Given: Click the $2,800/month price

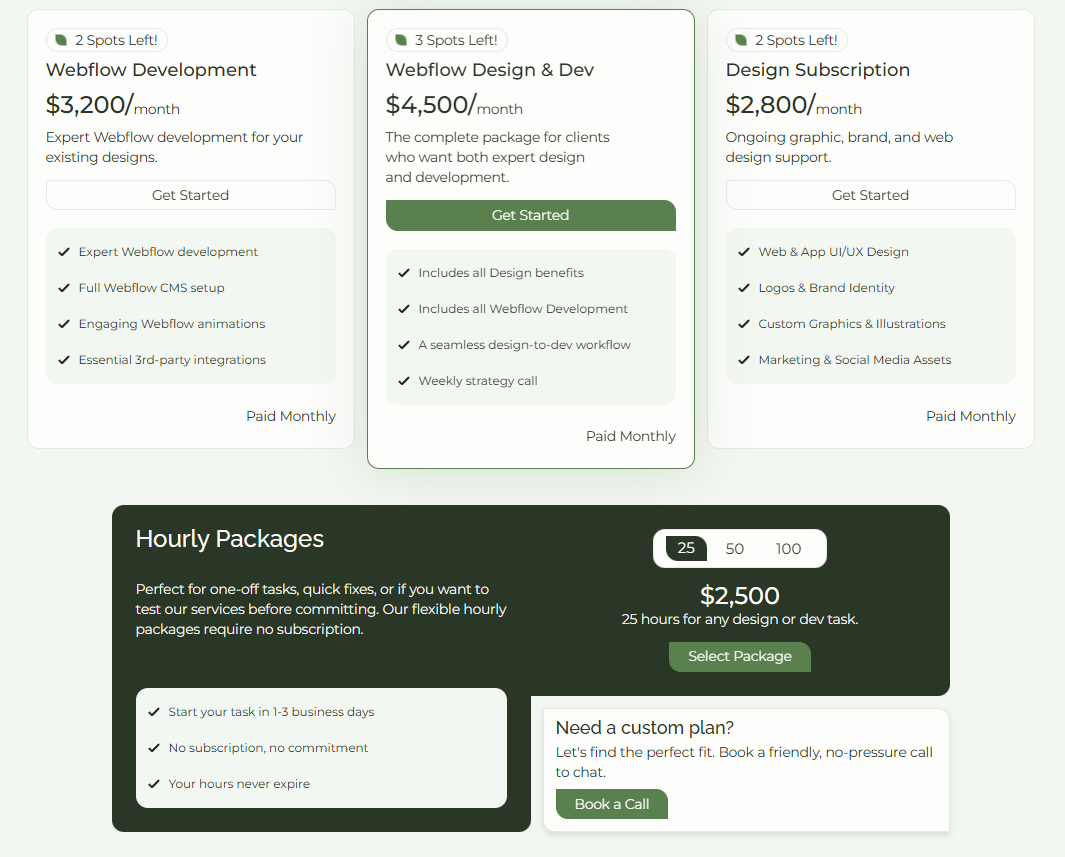Looking at the screenshot, I should [x=794, y=105].
